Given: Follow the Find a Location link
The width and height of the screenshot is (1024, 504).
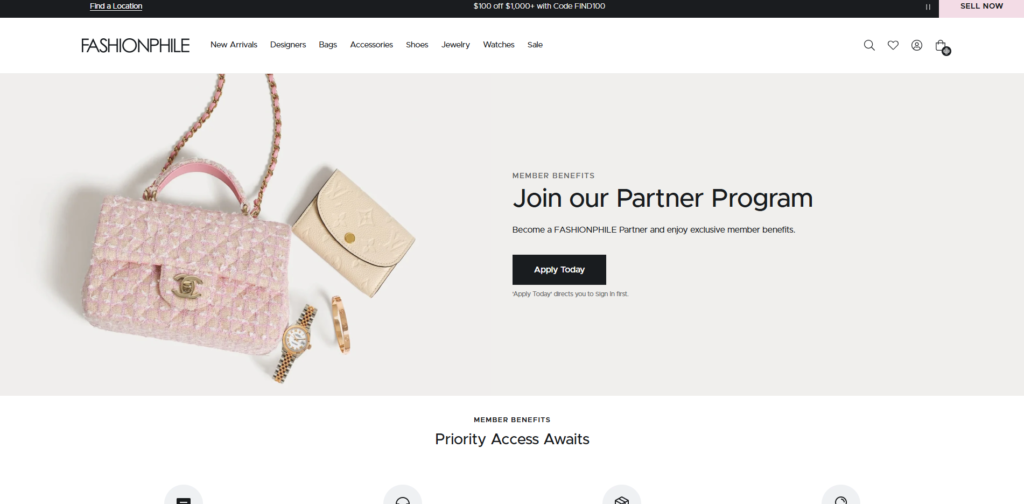Looking at the screenshot, I should click(x=116, y=6).
